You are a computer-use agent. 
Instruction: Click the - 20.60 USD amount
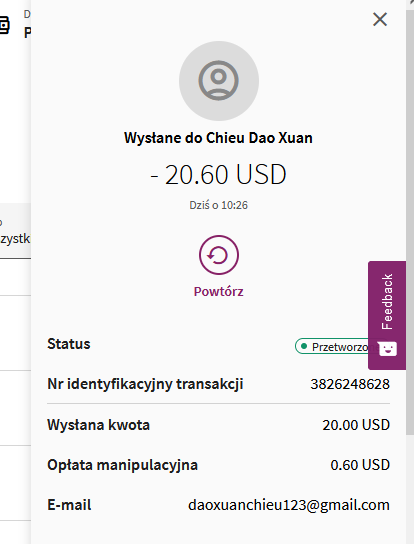pos(218,174)
